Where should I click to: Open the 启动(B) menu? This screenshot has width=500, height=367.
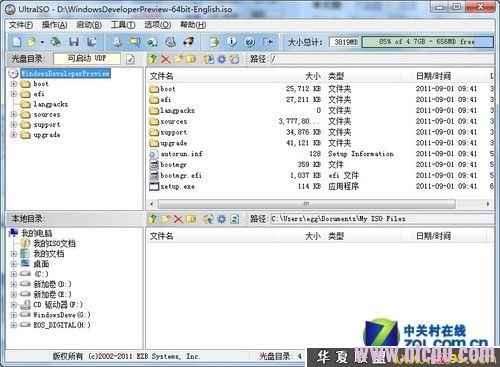tap(89, 25)
